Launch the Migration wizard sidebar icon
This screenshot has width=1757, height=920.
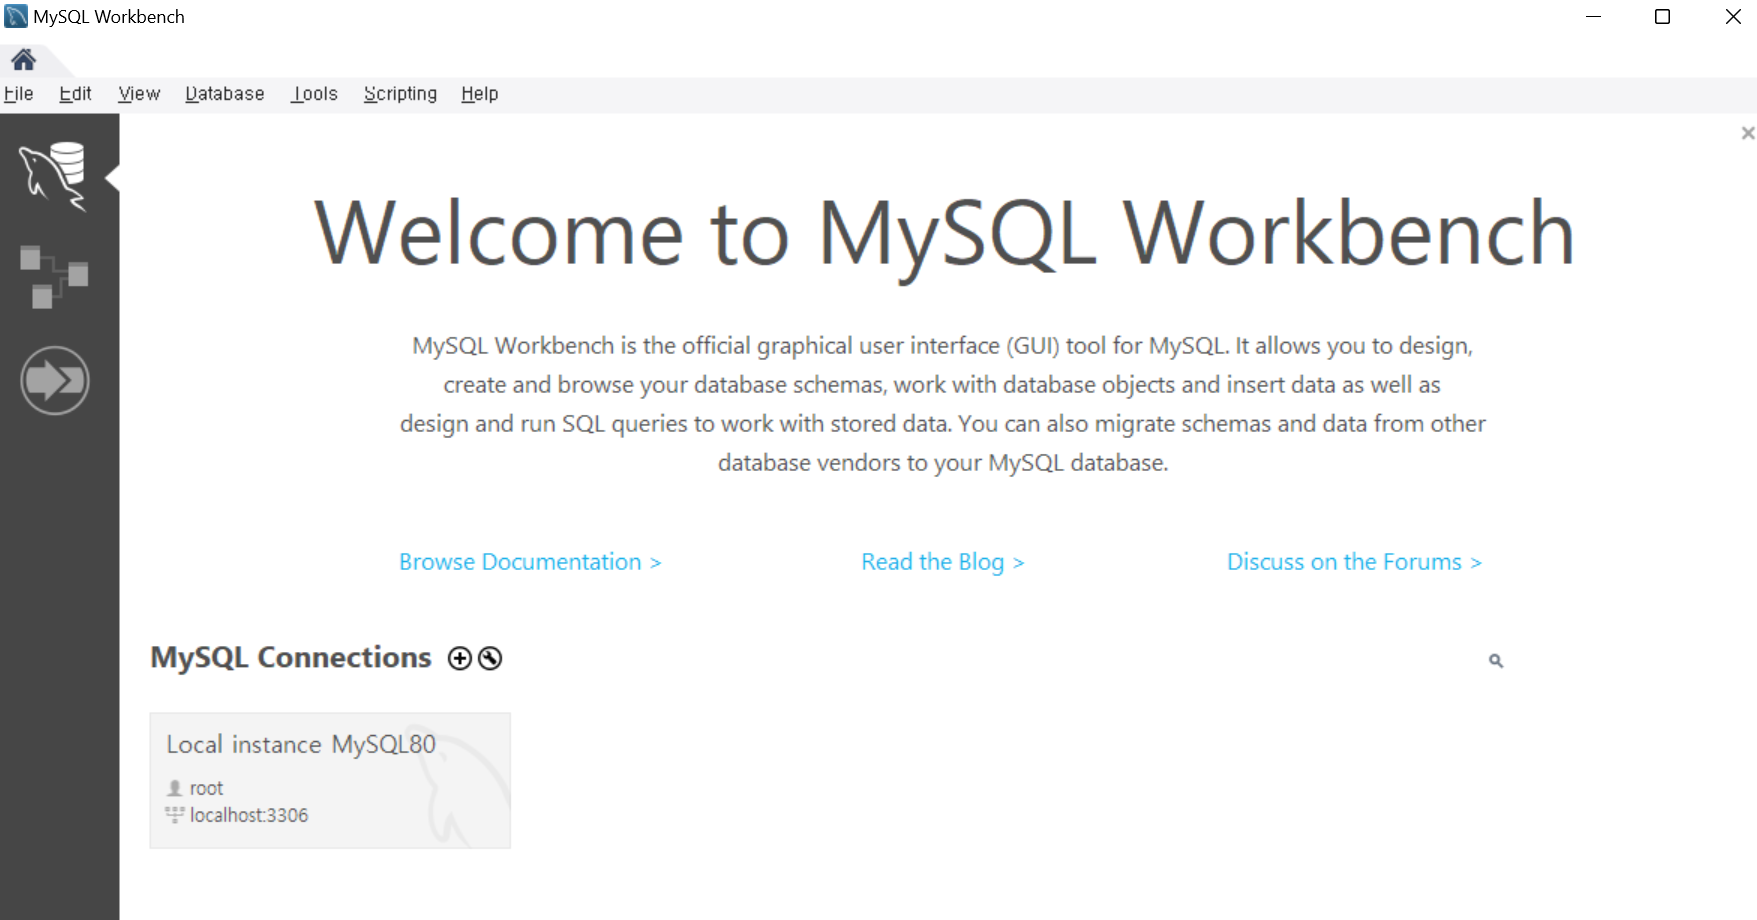pos(55,380)
